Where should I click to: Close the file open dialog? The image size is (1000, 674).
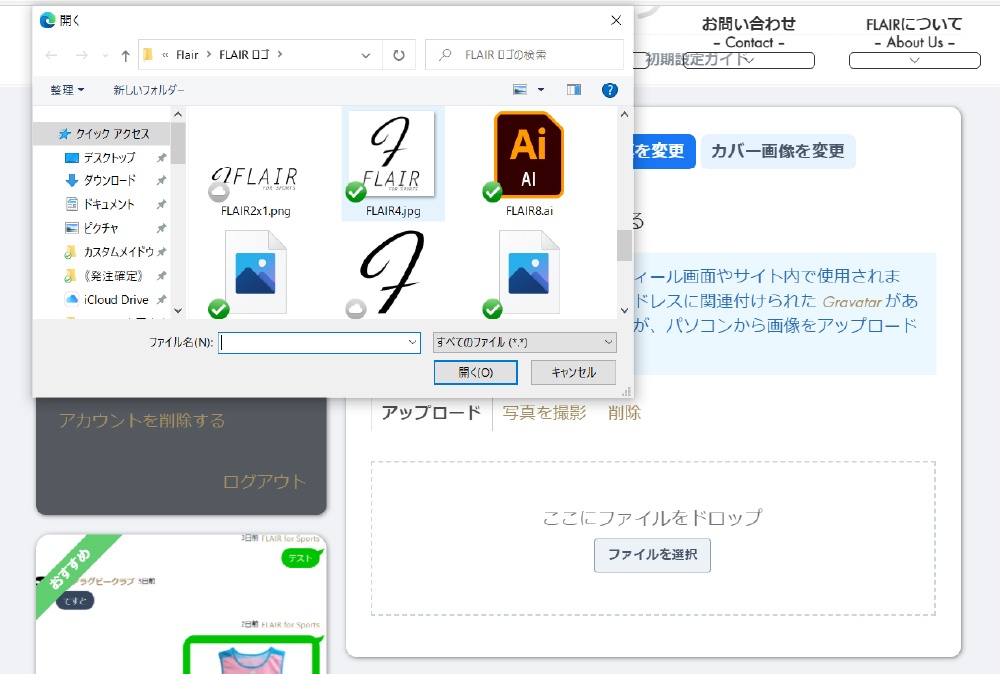[x=616, y=20]
